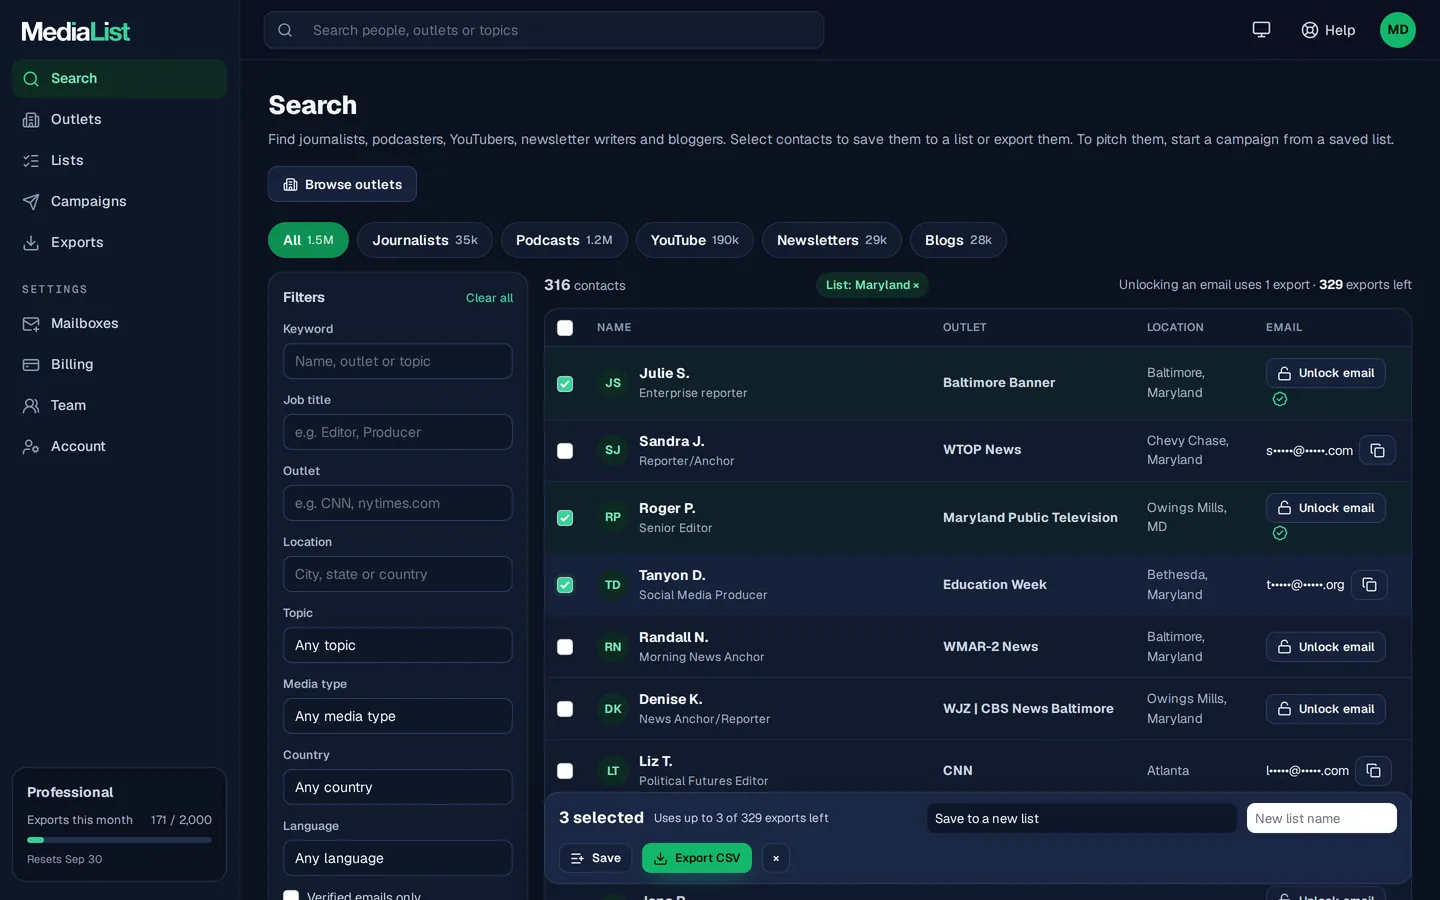The image size is (1440, 900).
Task: Switch to the Journalists tab
Action: coord(425,240)
